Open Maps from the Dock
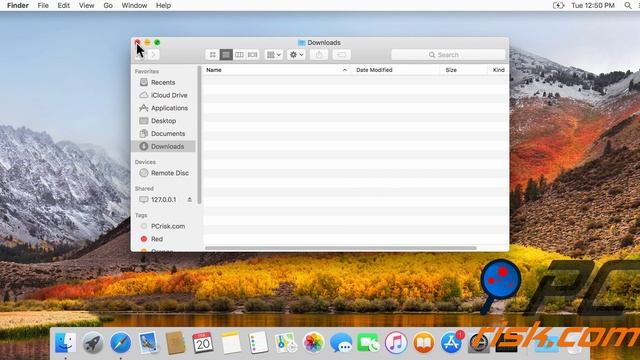 click(x=286, y=342)
